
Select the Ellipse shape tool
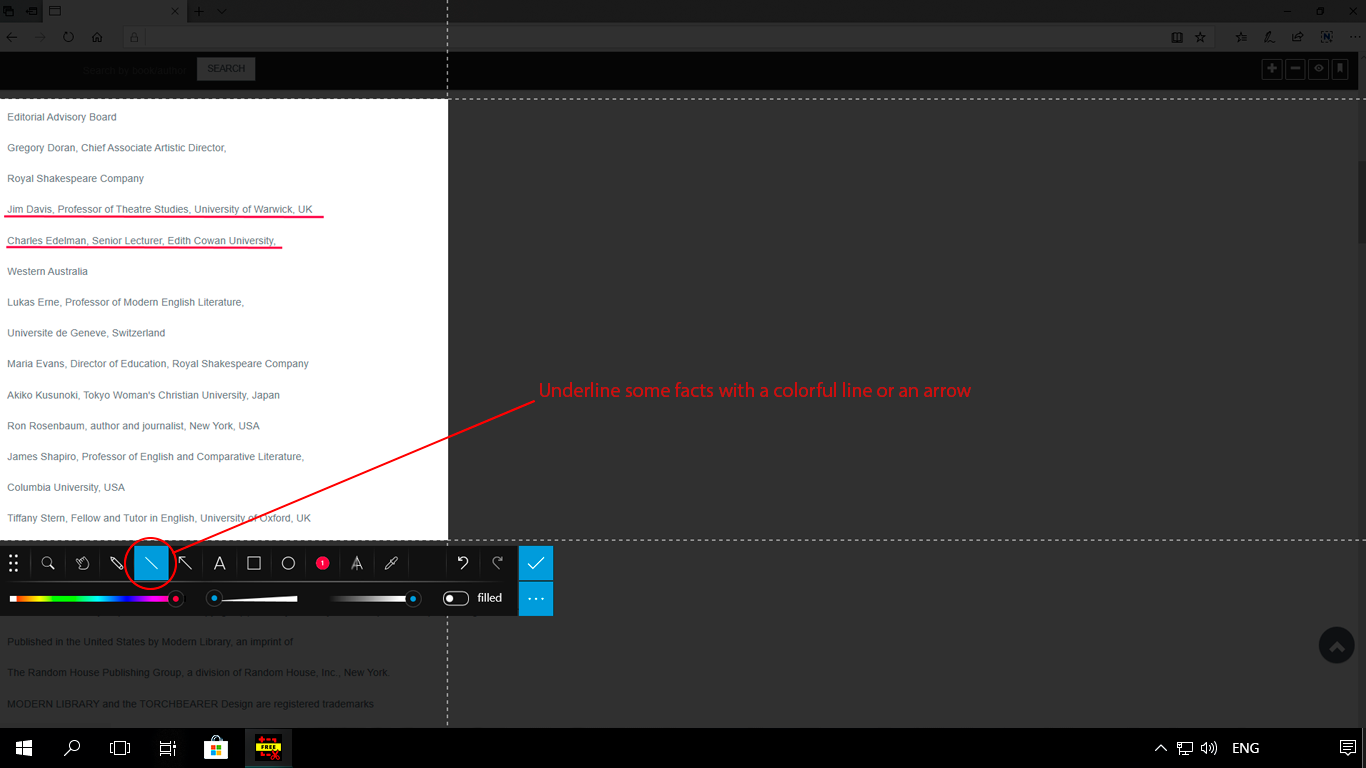tap(288, 563)
